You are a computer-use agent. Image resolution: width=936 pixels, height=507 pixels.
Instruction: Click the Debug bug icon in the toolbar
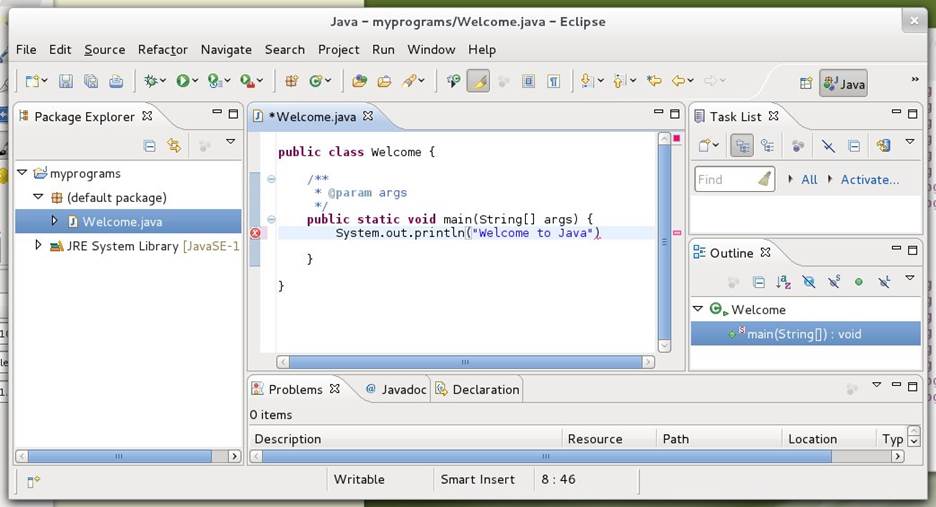150,81
